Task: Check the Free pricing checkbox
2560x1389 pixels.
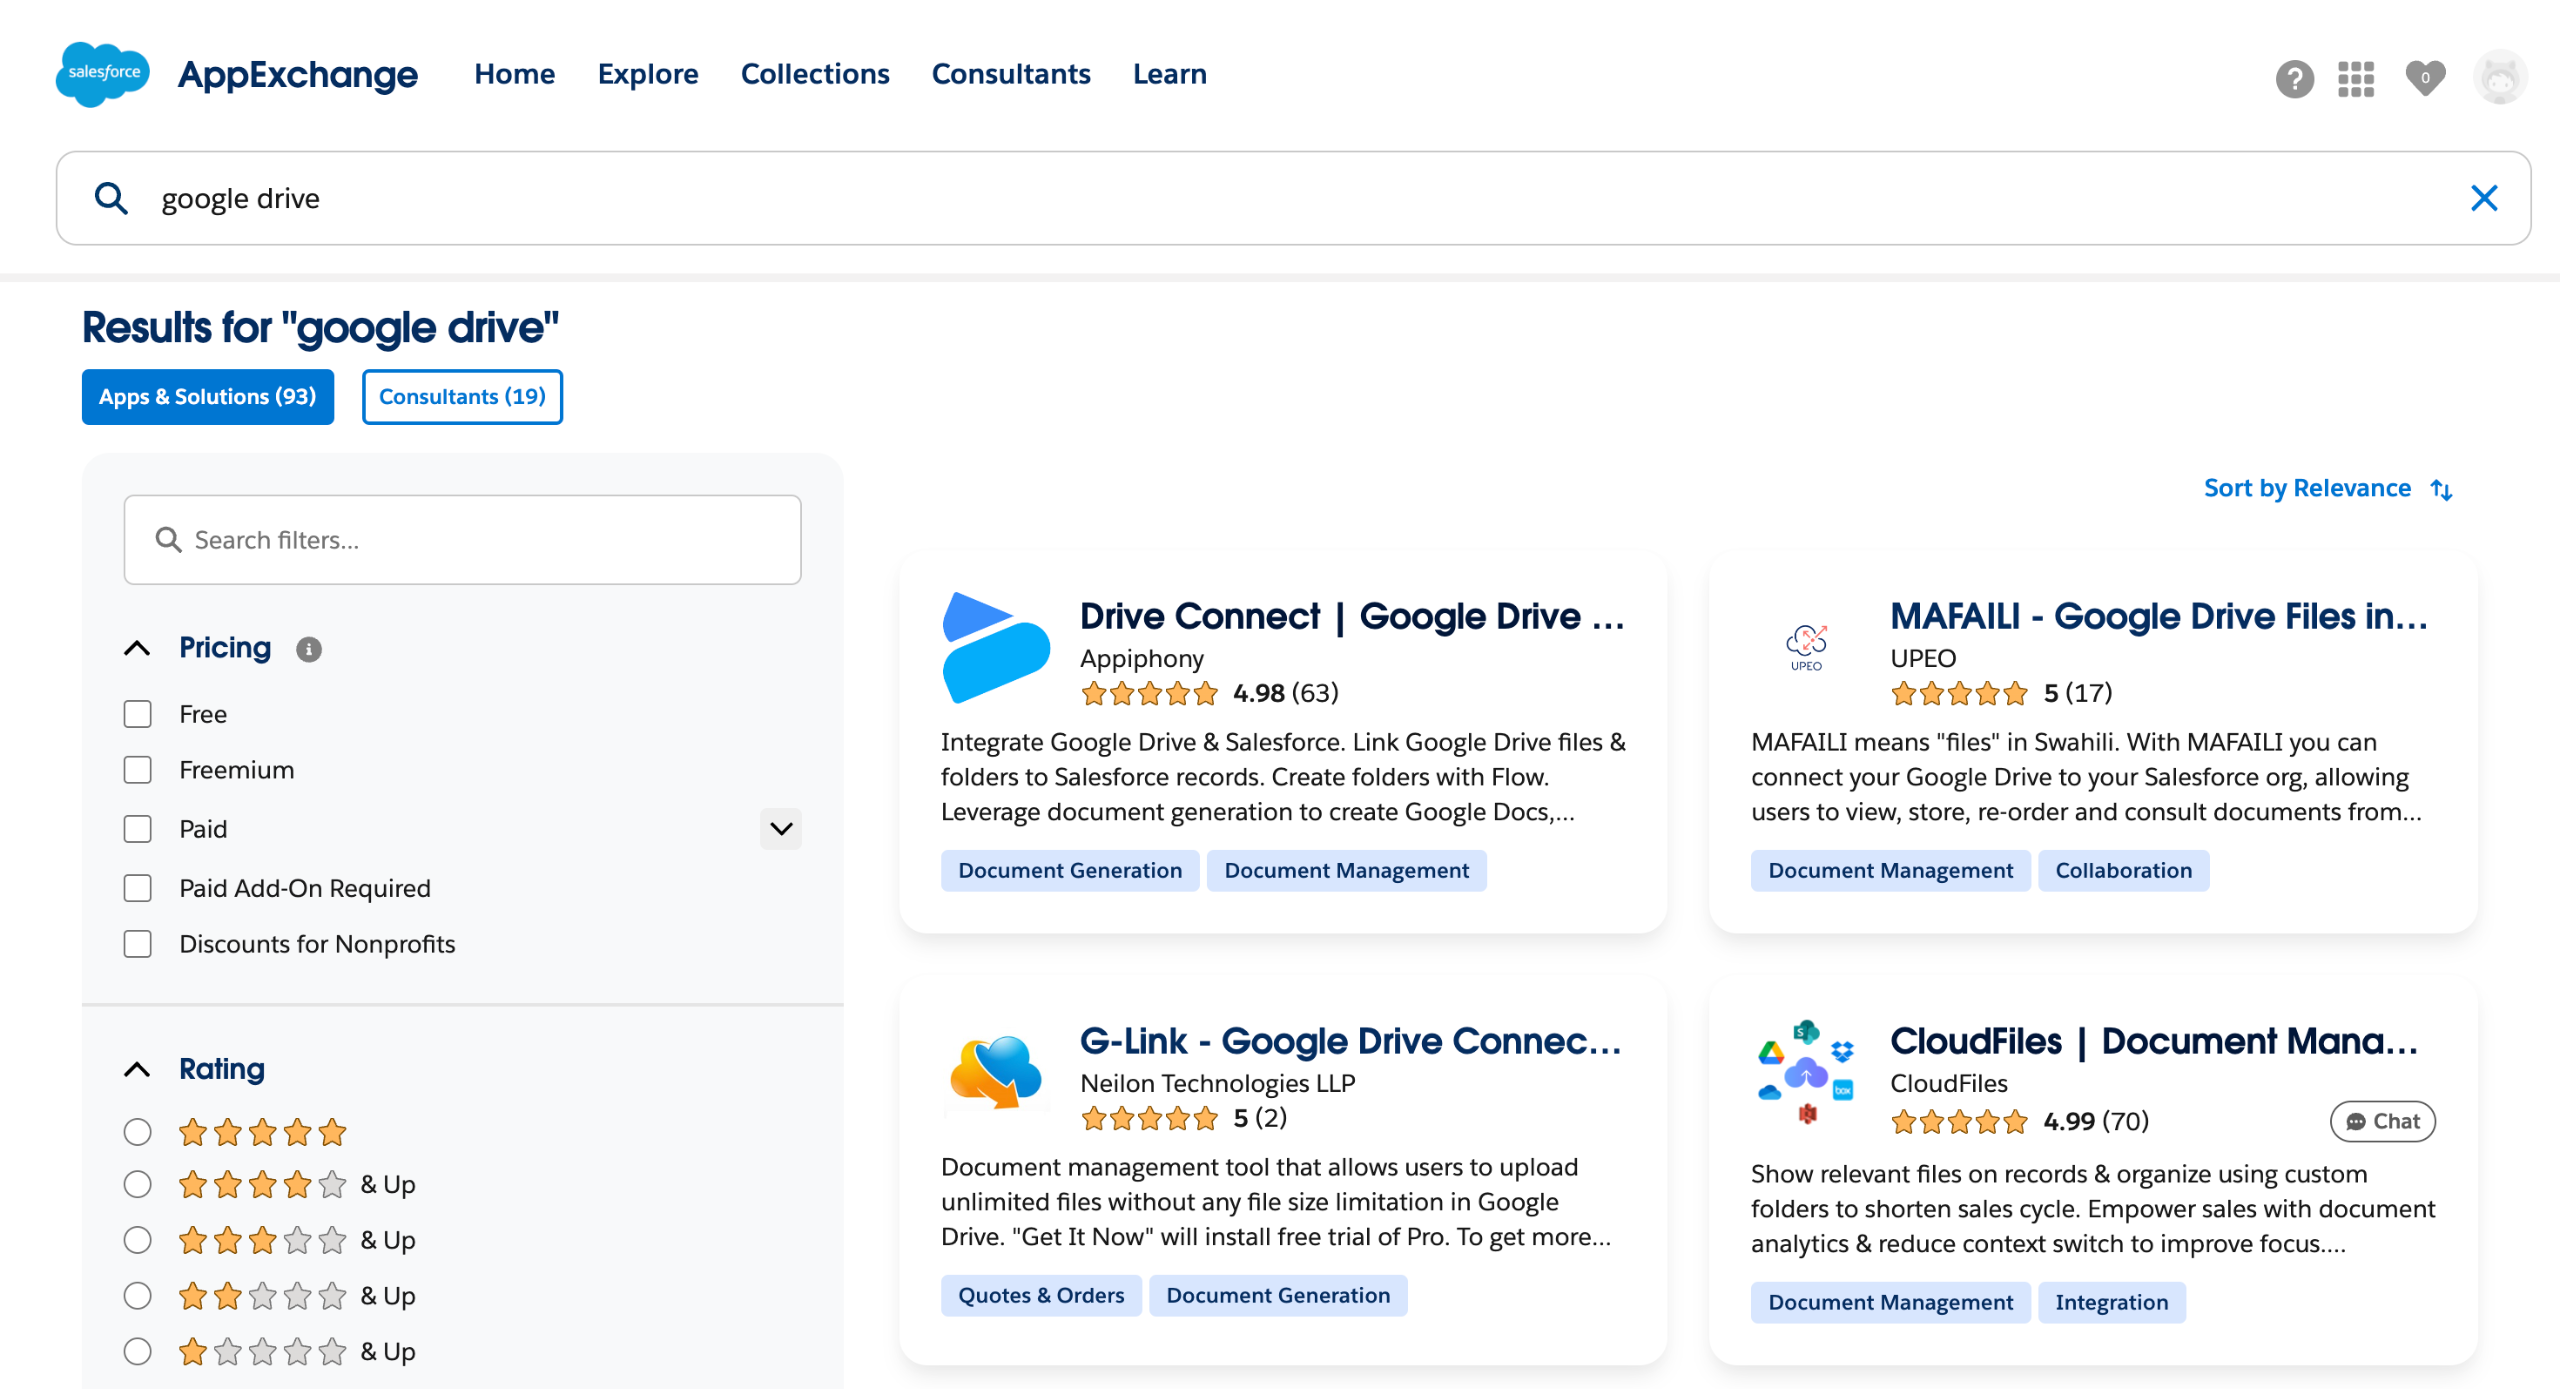Action: 138,714
